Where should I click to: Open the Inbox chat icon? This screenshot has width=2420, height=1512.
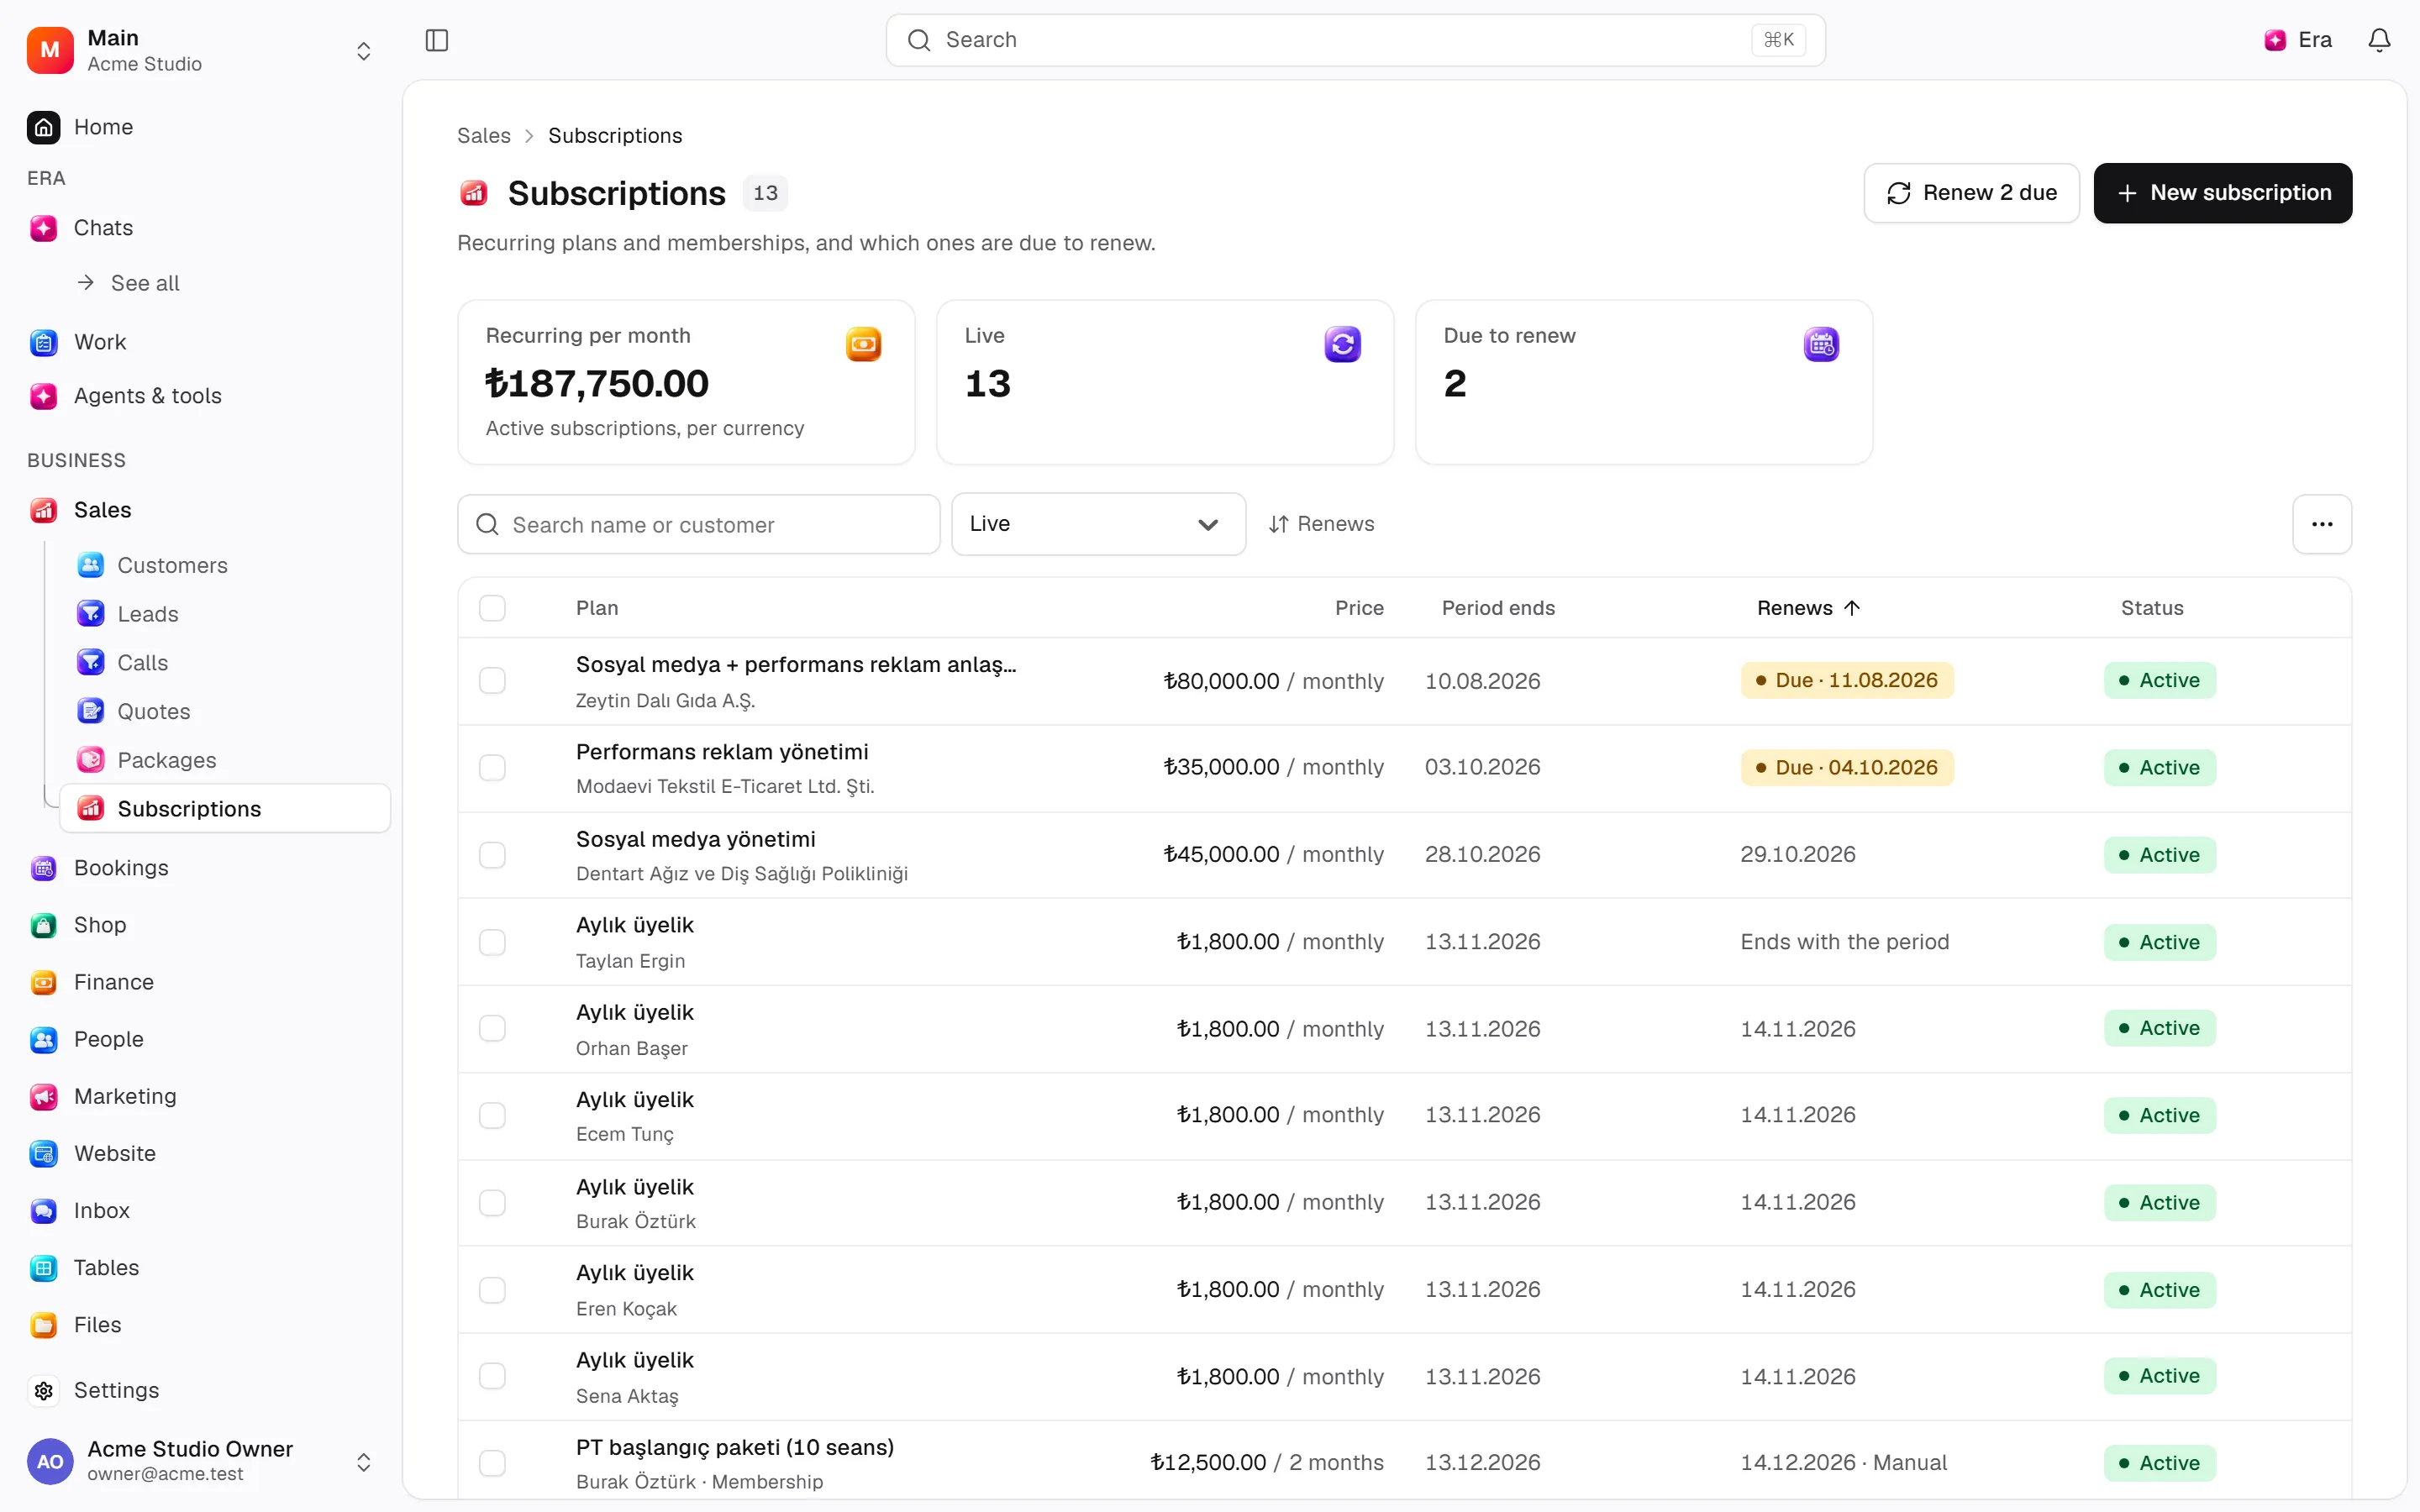pos(43,1210)
